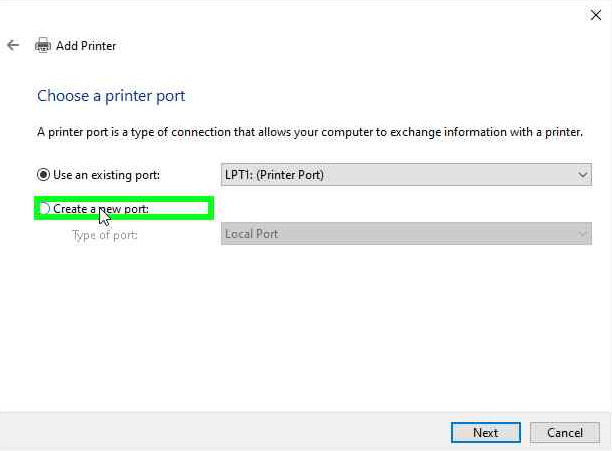The image size is (612, 451).
Task: Click the back arrow icon
Action: tap(13, 45)
